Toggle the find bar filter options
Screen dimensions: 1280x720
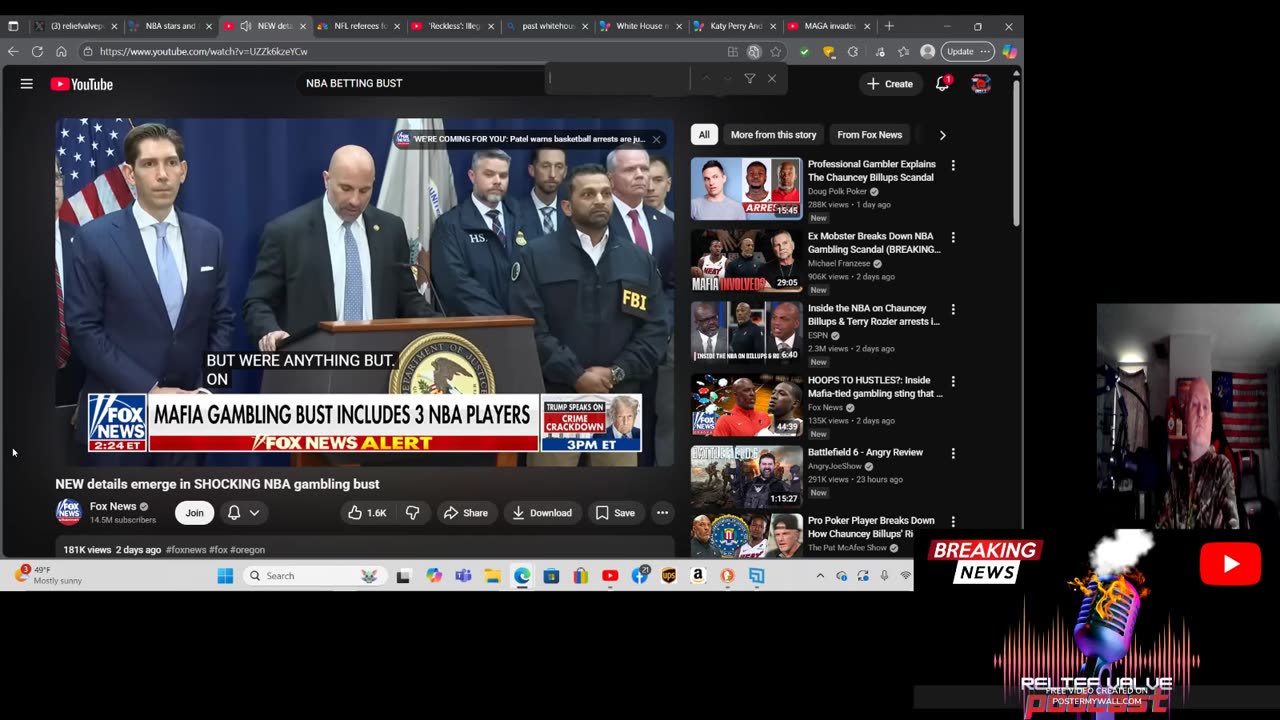coord(749,78)
